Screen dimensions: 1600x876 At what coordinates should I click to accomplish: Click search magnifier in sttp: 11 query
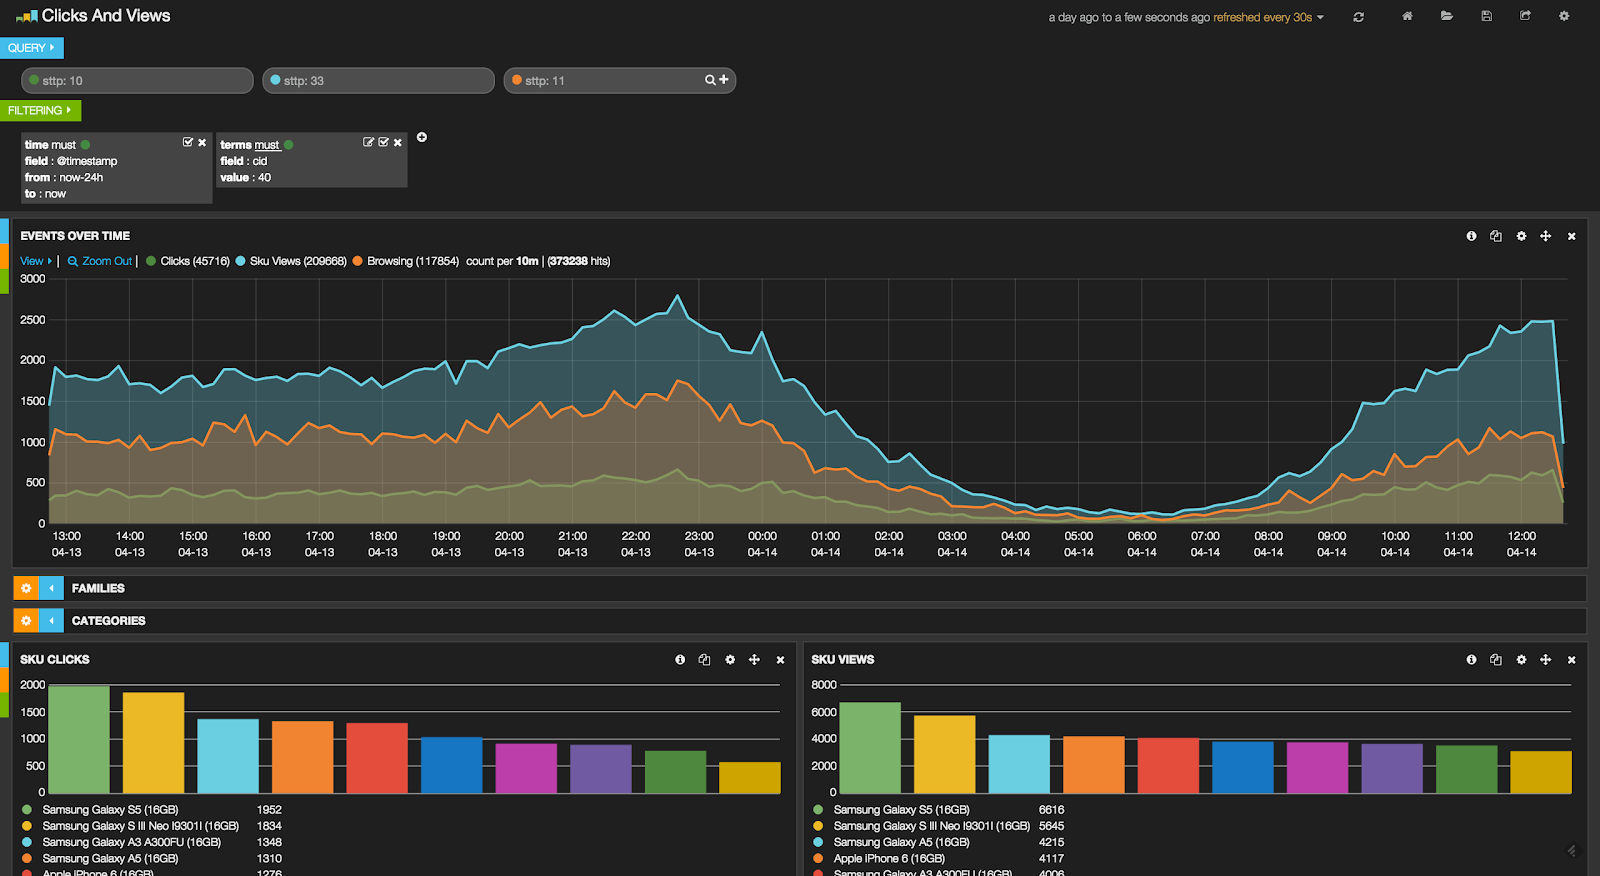(710, 80)
